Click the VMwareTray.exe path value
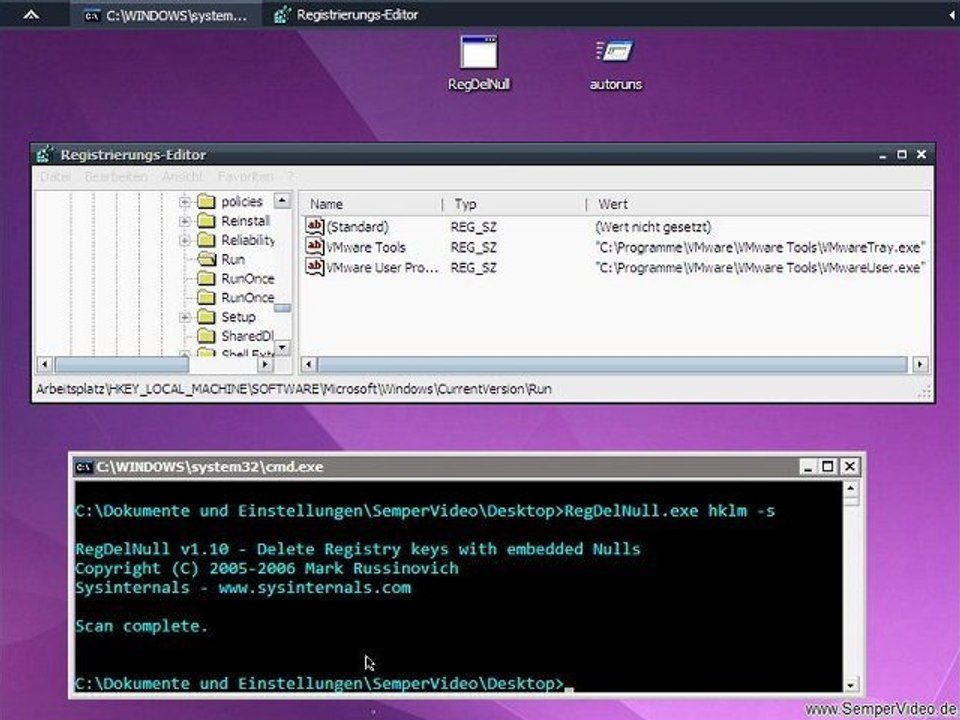Image resolution: width=960 pixels, height=720 pixels. pyautogui.click(x=760, y=247)
